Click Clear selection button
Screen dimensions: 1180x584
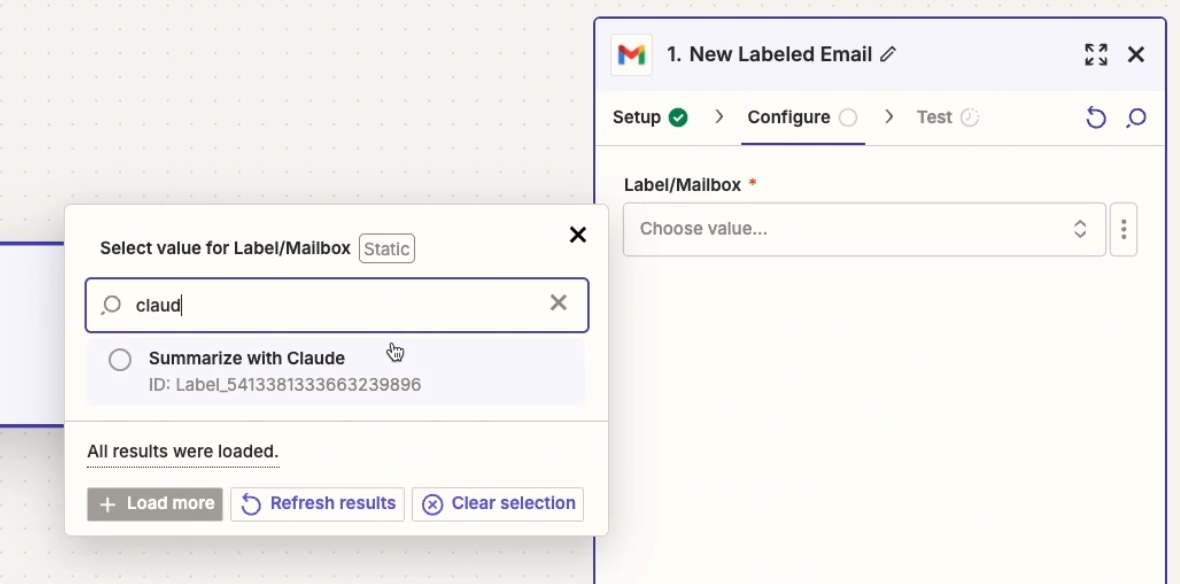pos(497,503)
